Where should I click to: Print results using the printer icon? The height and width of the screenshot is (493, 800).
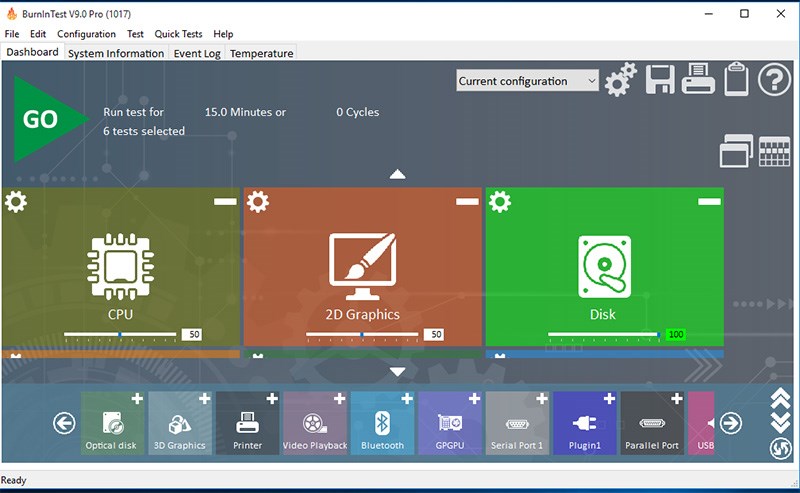pyautogui.click(x=698, y=79)
